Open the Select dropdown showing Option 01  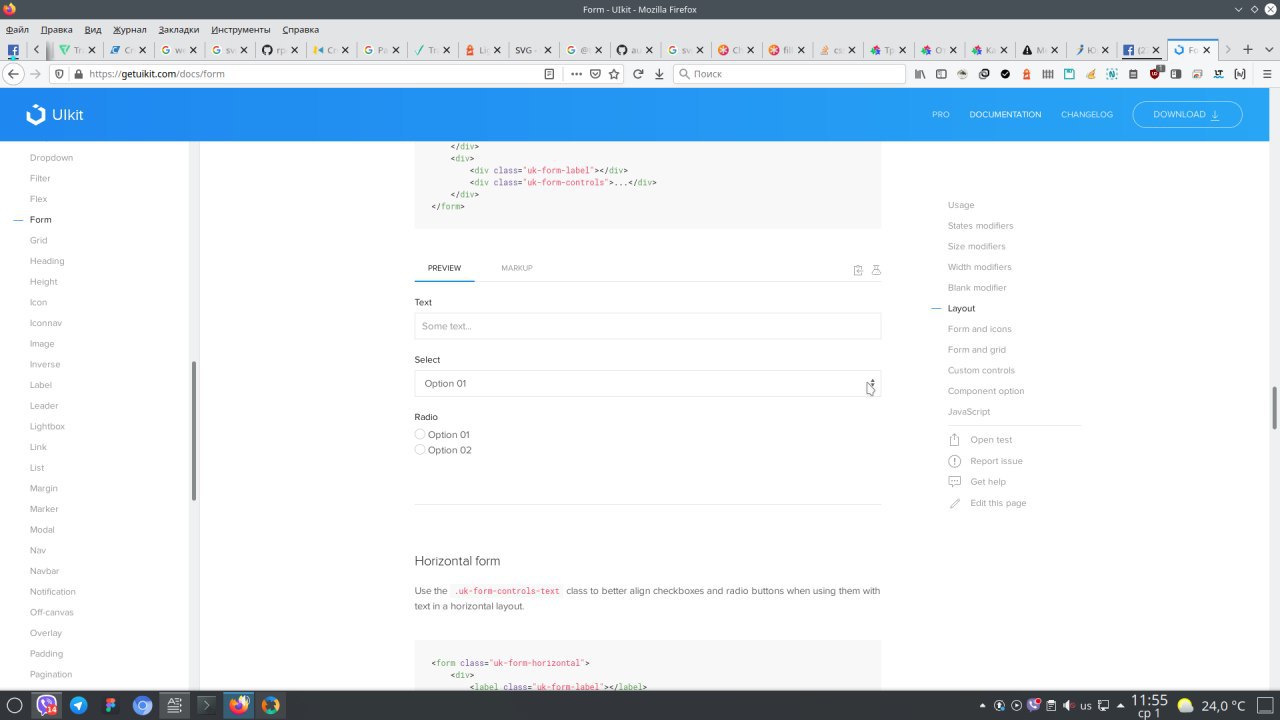(x=648, y=384)
